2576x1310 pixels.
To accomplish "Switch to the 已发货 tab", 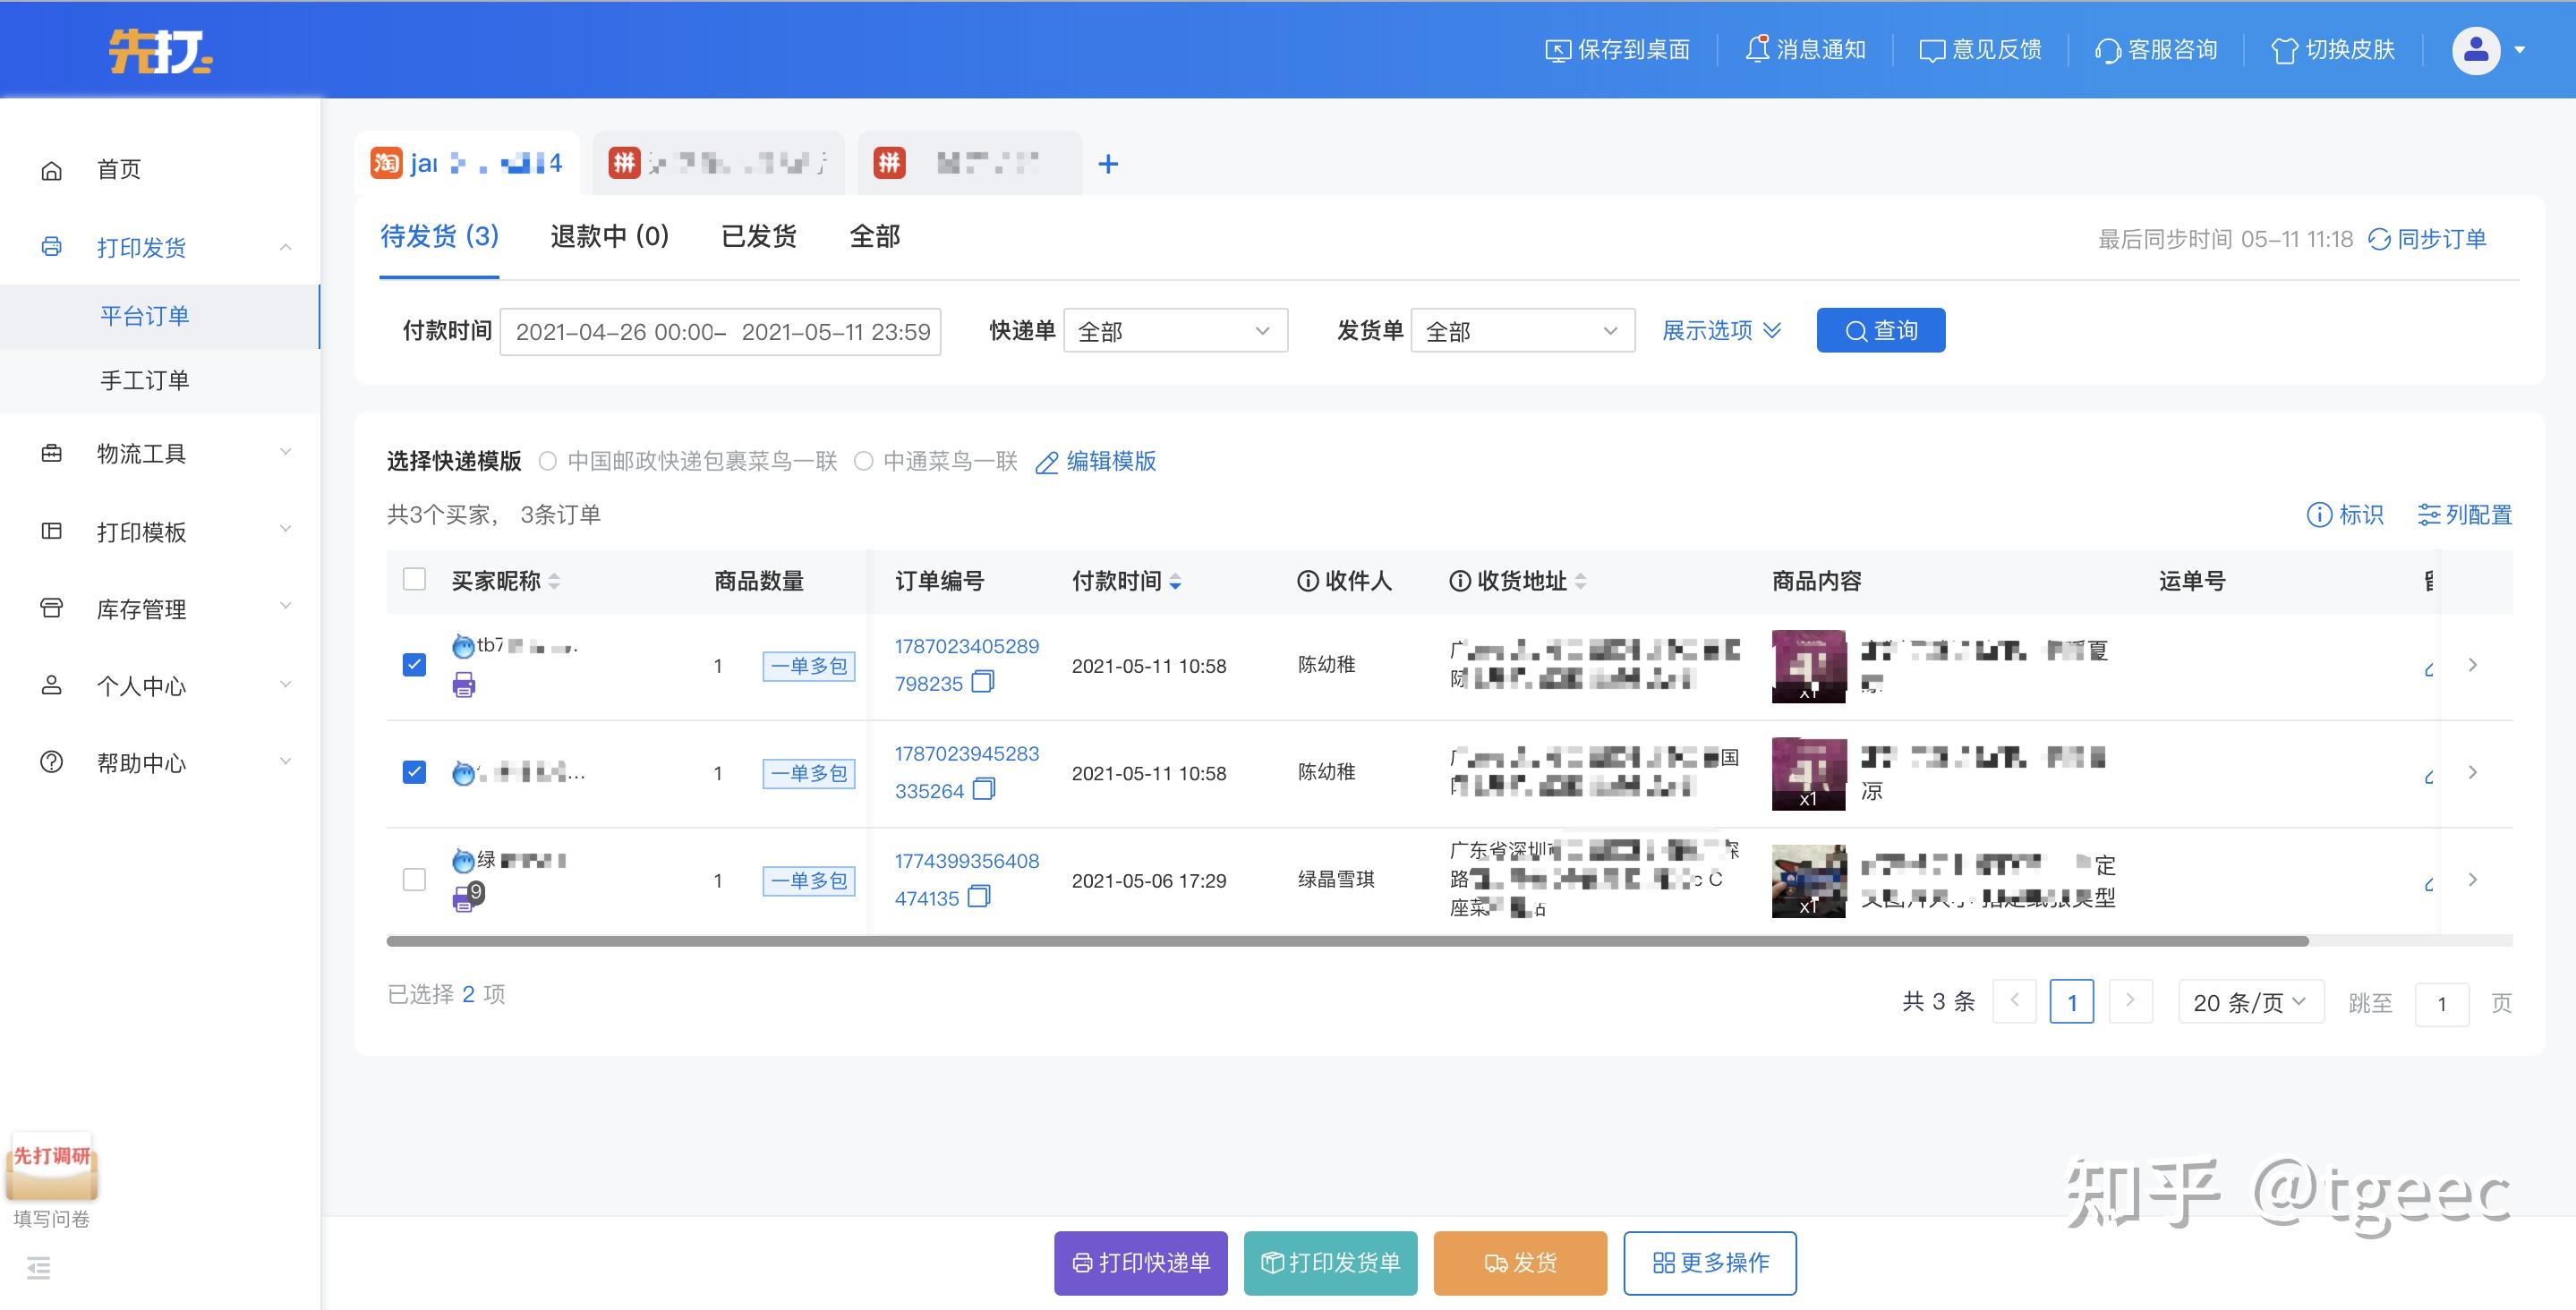I will click(759, 237).
